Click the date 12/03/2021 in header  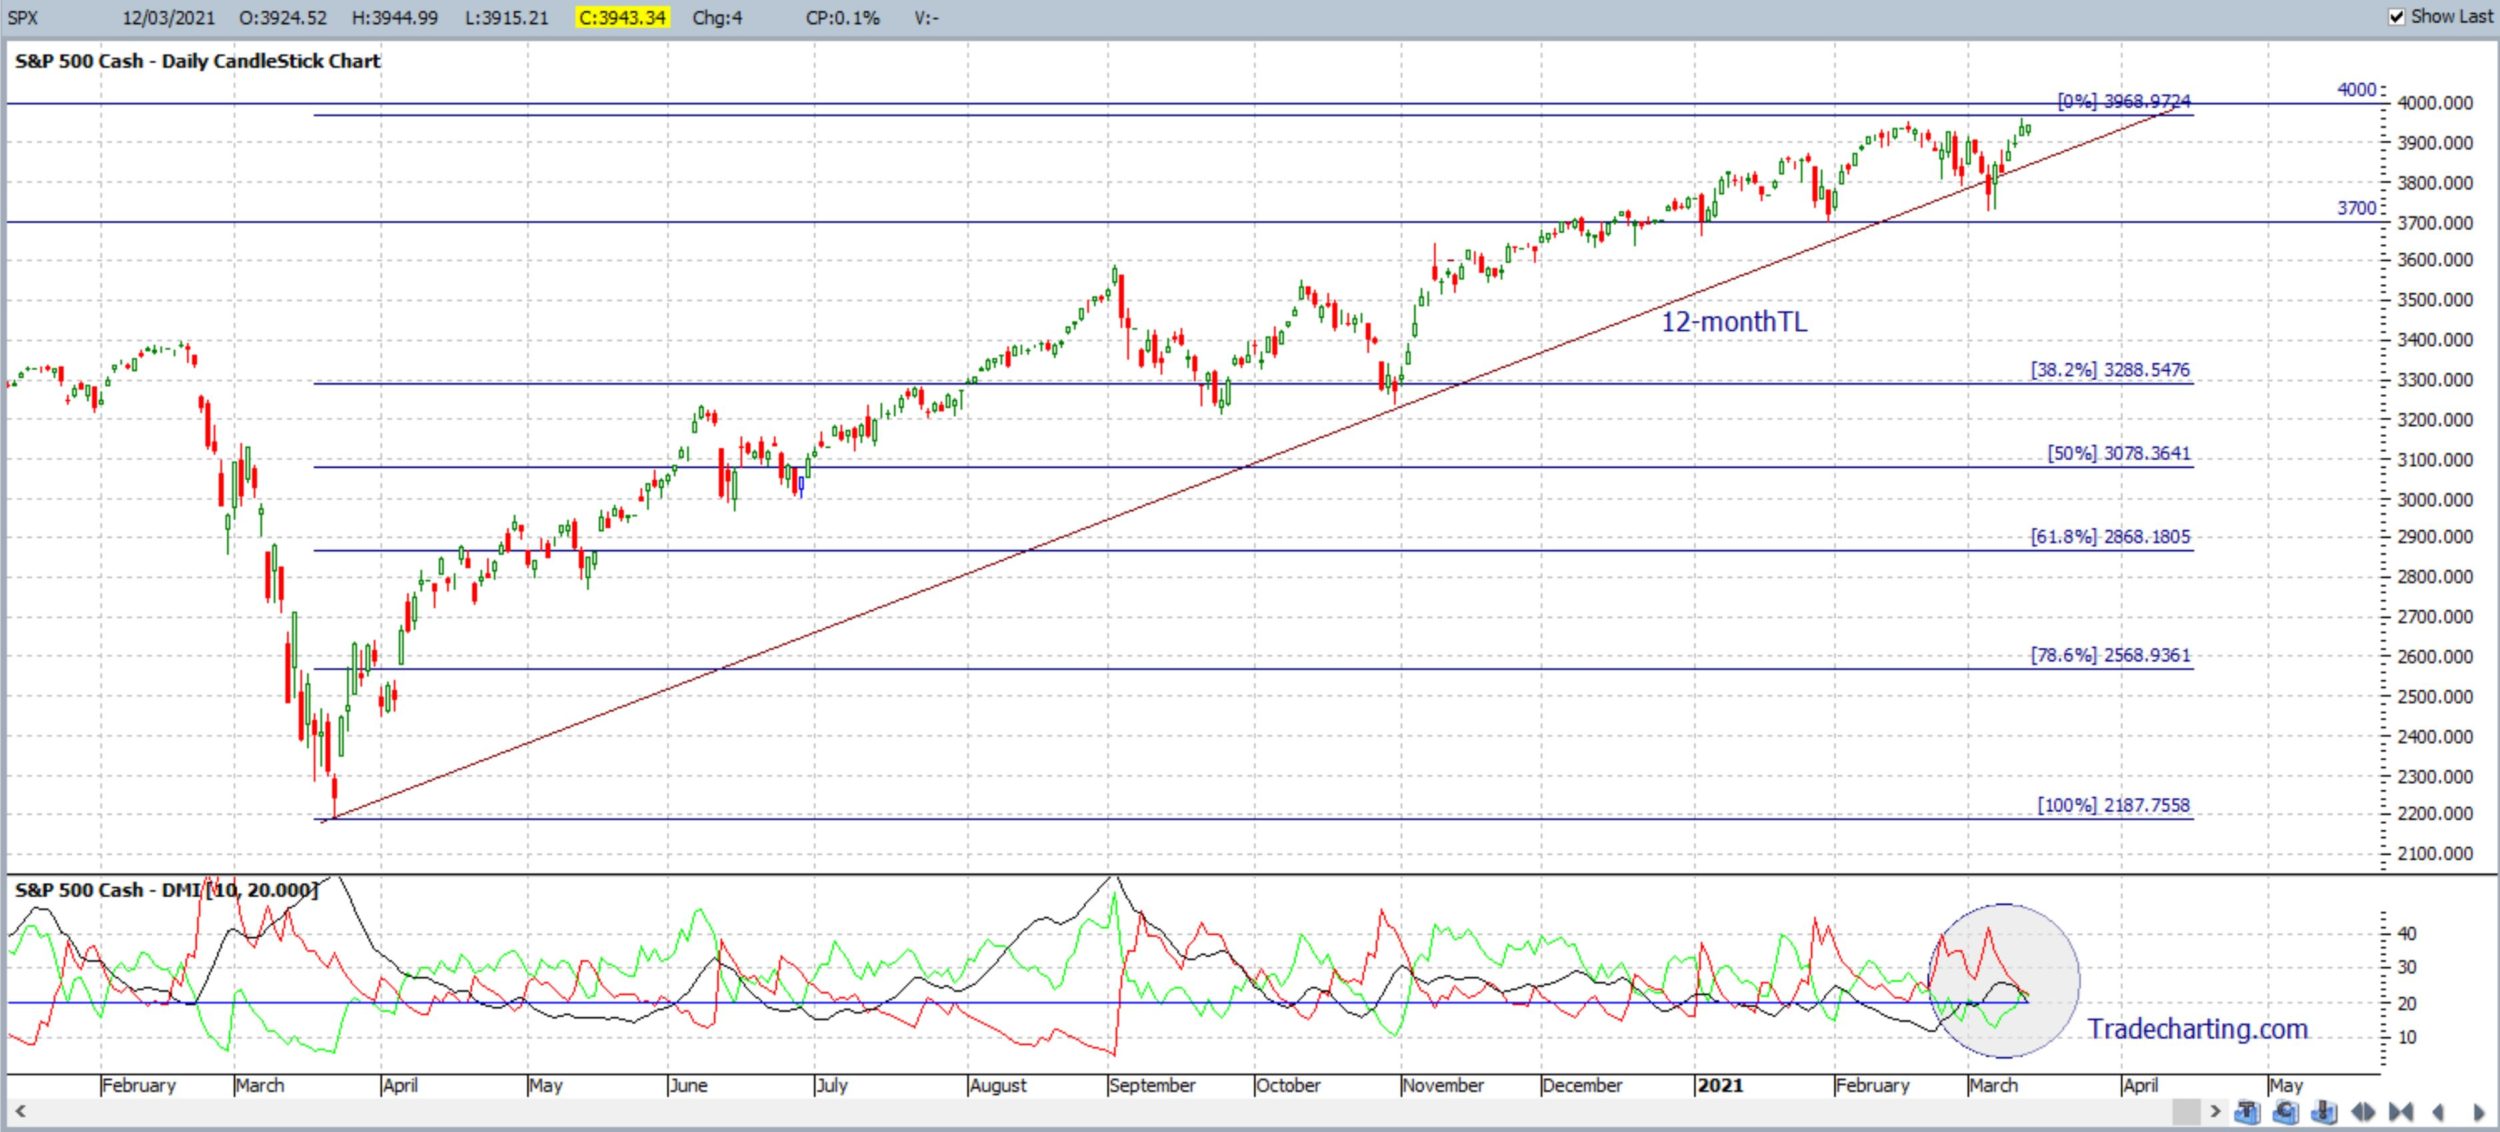click(x=168, y=17)
